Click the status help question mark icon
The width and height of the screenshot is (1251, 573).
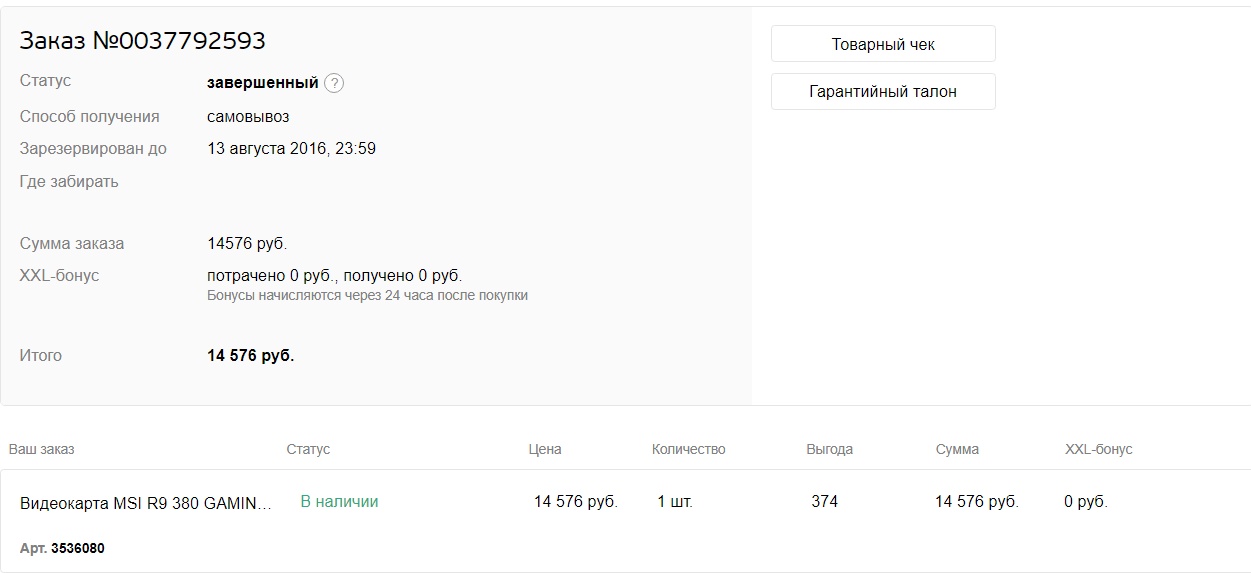click(334, 84)
